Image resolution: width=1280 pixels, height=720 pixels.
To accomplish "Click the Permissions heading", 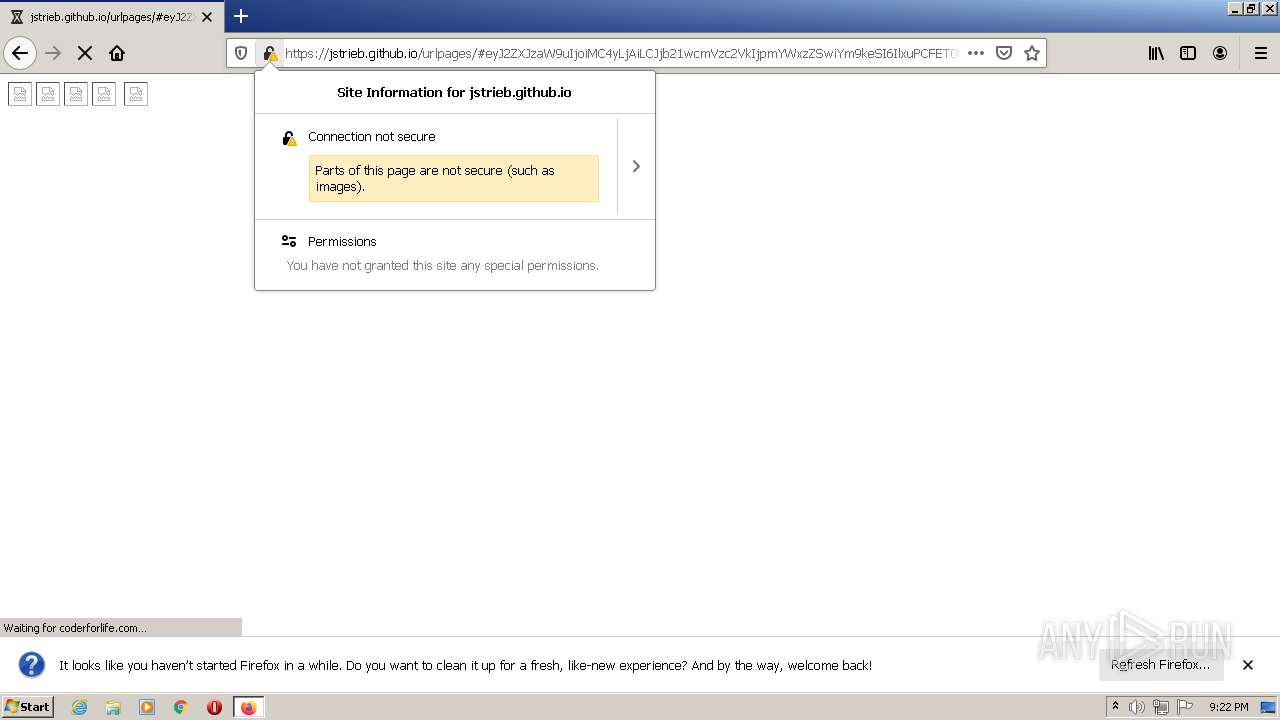I will coord(342,242).
